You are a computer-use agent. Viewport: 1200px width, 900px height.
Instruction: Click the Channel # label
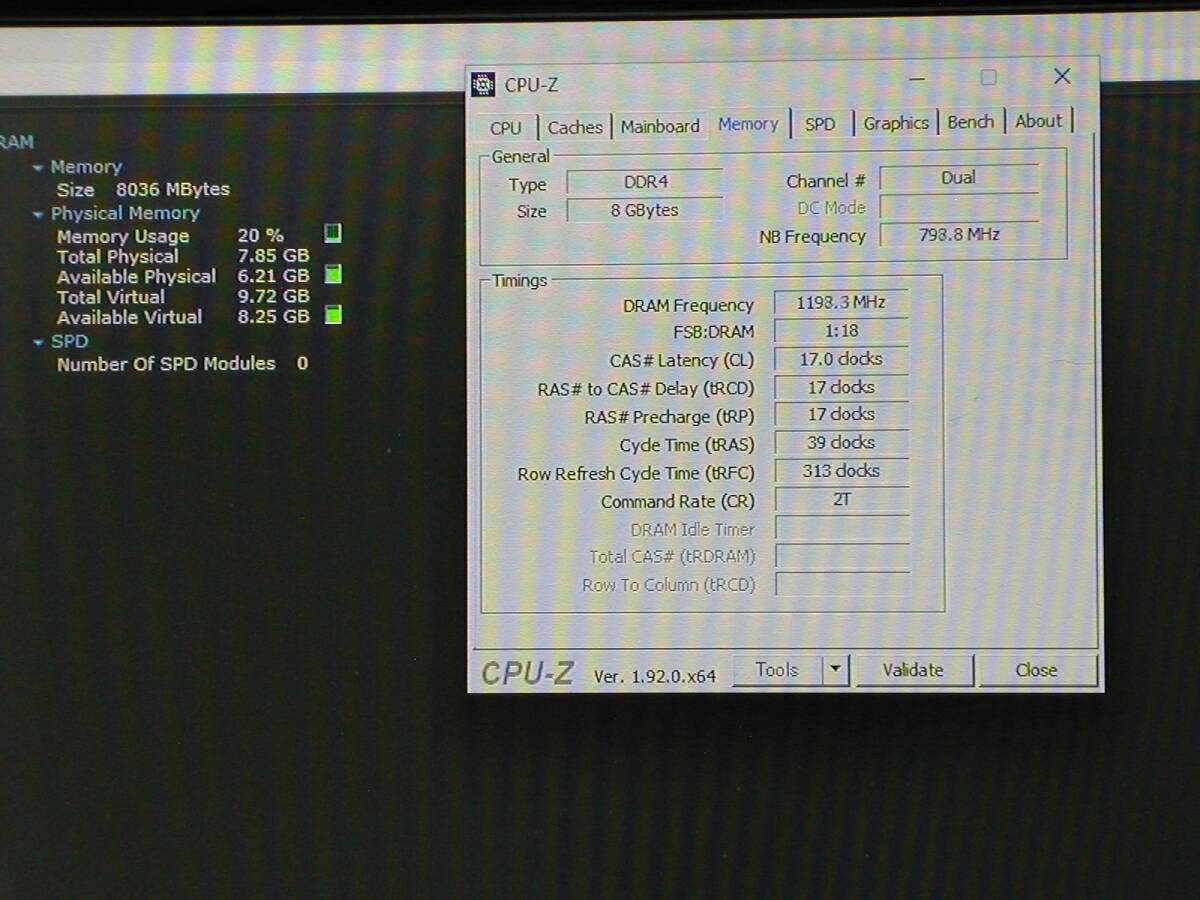coord(826,181)
